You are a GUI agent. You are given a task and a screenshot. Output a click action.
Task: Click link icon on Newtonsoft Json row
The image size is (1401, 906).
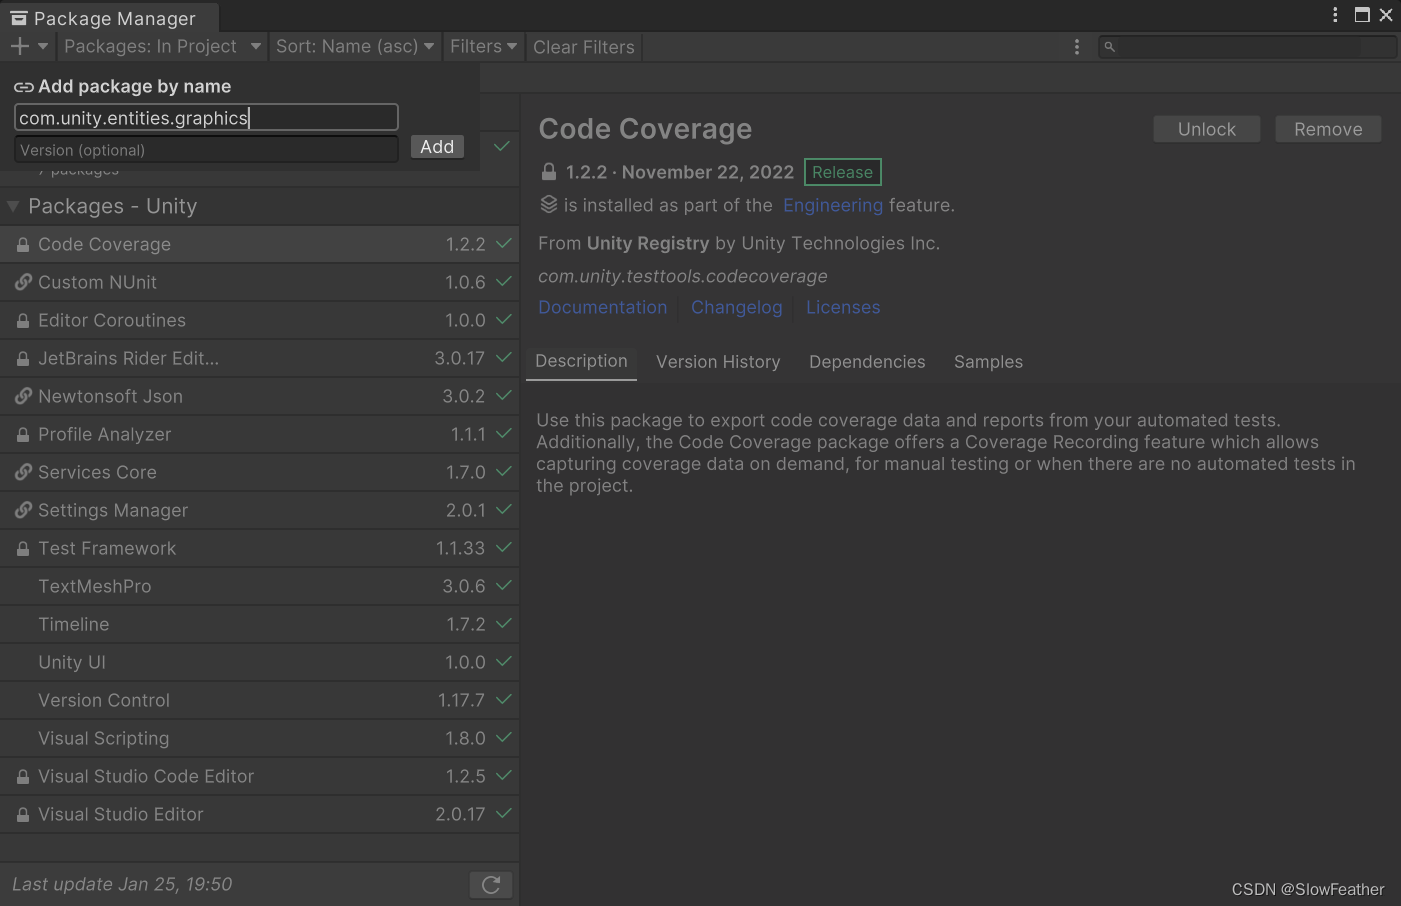click(23, 396)
